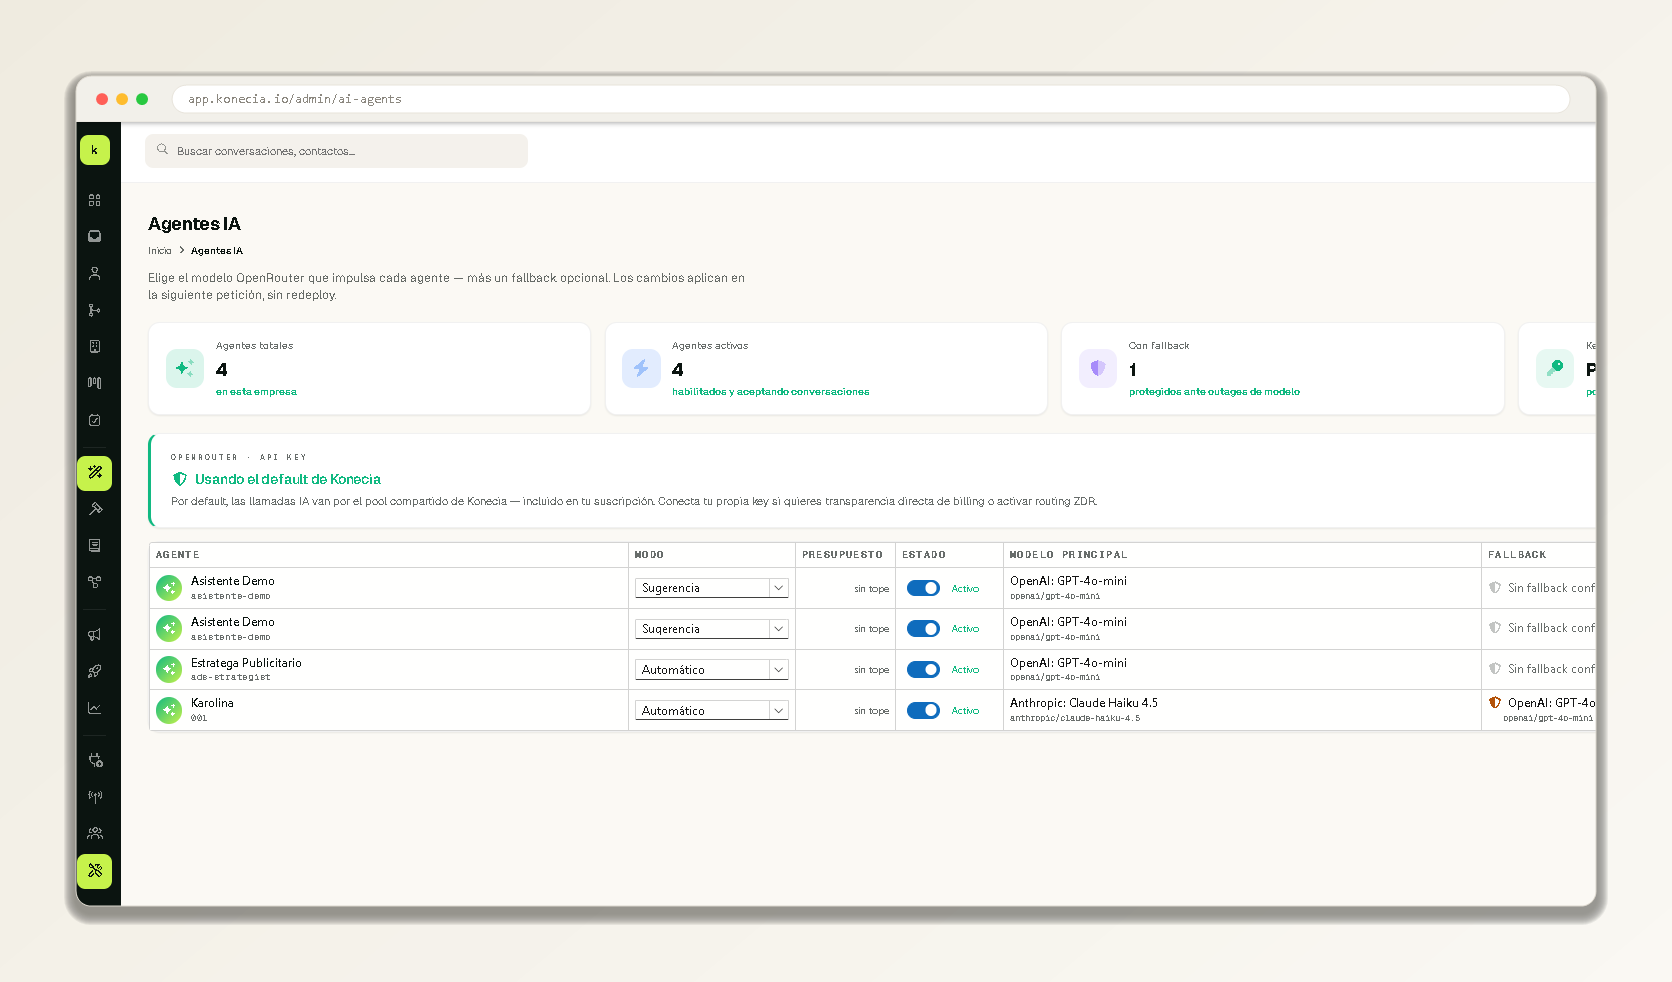Focus the Buscar conversaciones search field

pyautogui.click(x=336, y=151)
